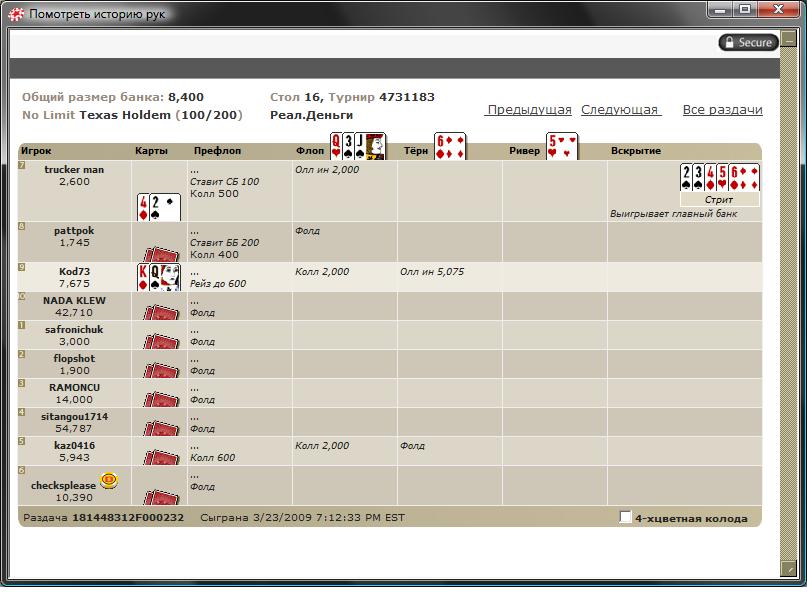Open the previous hand via Предыдущая link
Viewport: 807px width, 600px height.
[528, 110]
